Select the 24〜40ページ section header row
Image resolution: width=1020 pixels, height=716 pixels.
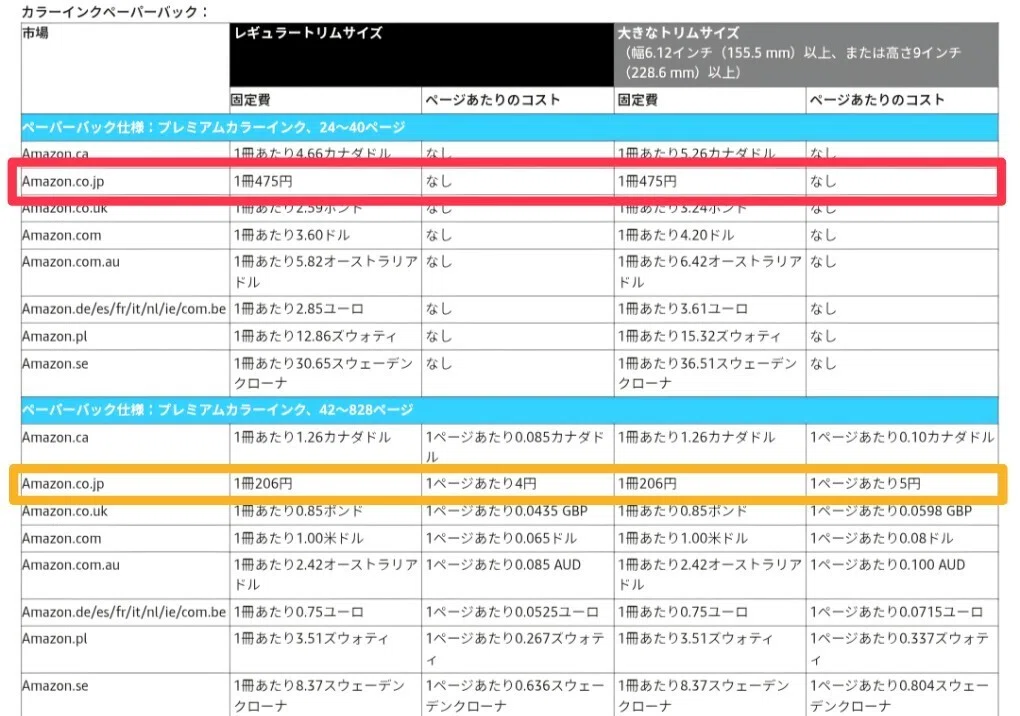509,127
